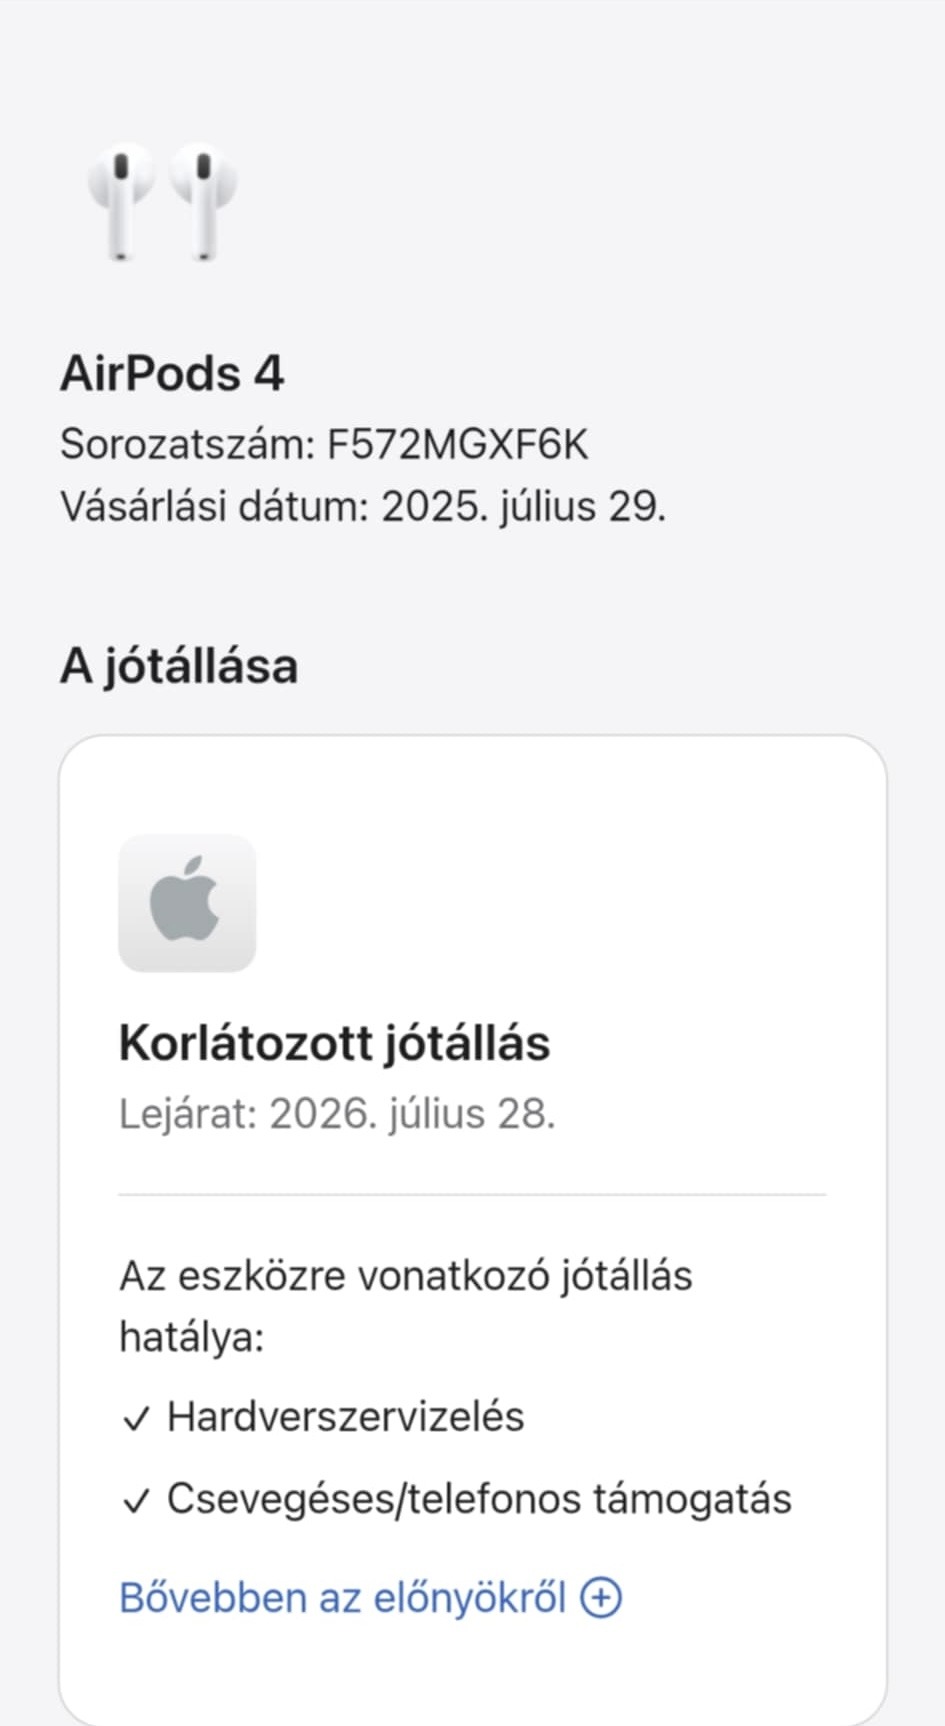Click the serial number F572MGXF6K
The width and height of the screenshot is (945, 1726).
point(458,444)
